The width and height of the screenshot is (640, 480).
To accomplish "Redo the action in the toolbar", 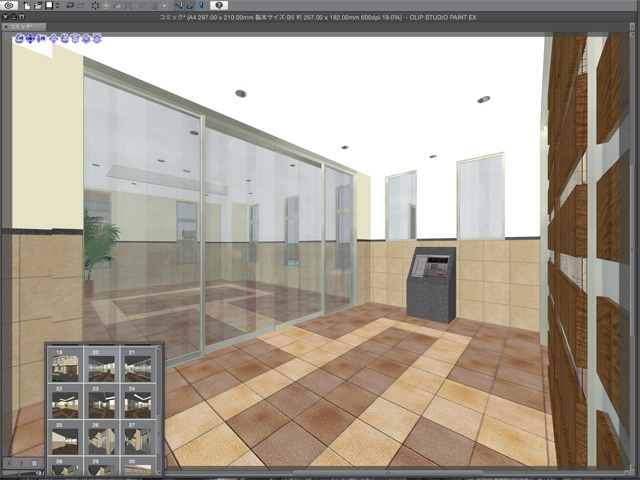I will [x=81, y=5].
